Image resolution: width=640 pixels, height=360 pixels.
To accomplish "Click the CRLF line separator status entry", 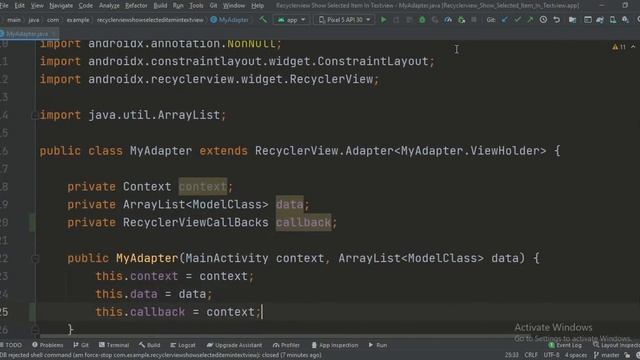I will [x=531, y=355].
